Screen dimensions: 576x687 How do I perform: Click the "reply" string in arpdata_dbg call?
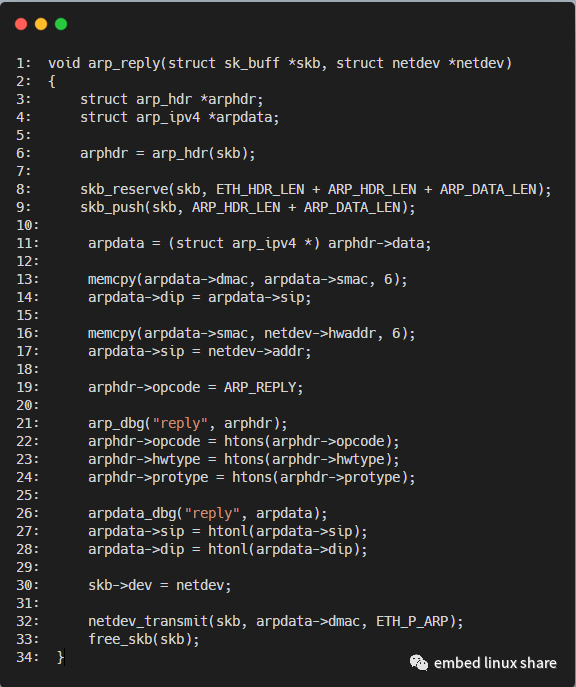(212, 513)
